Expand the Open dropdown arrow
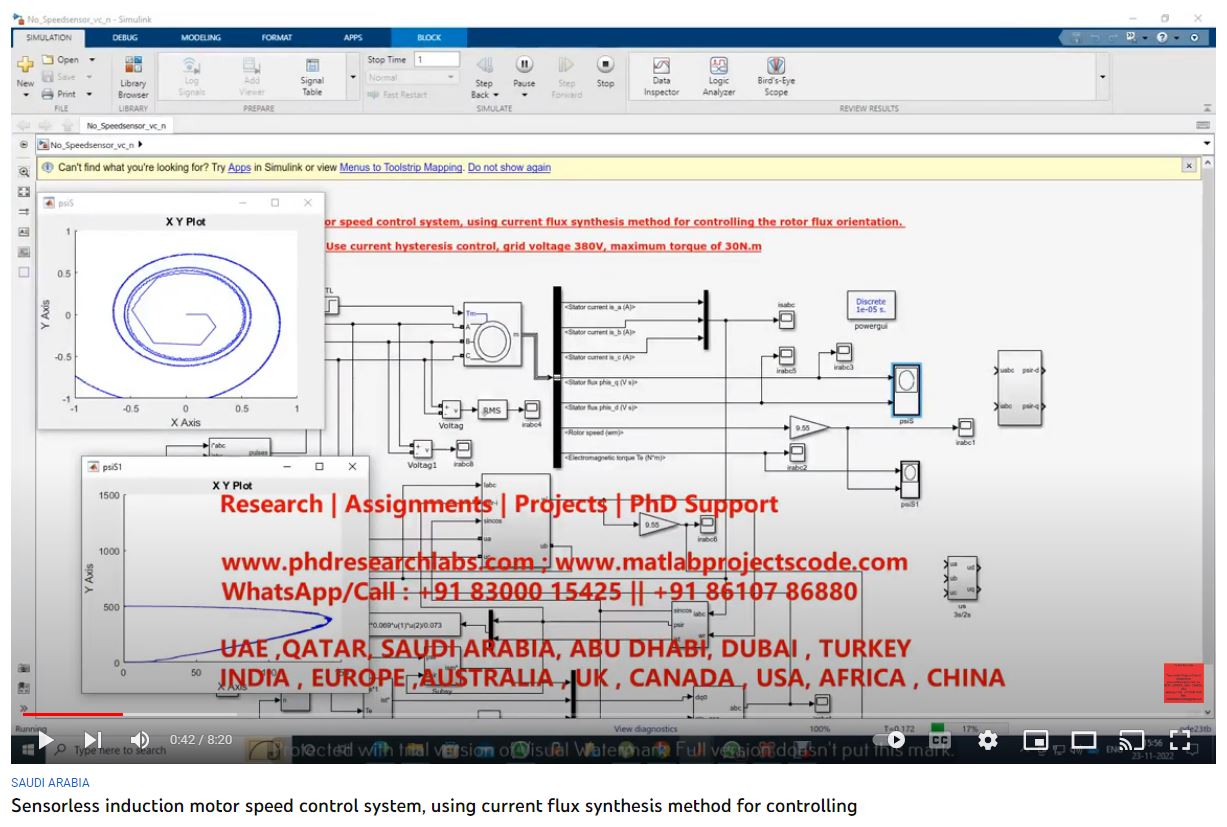 92,60
